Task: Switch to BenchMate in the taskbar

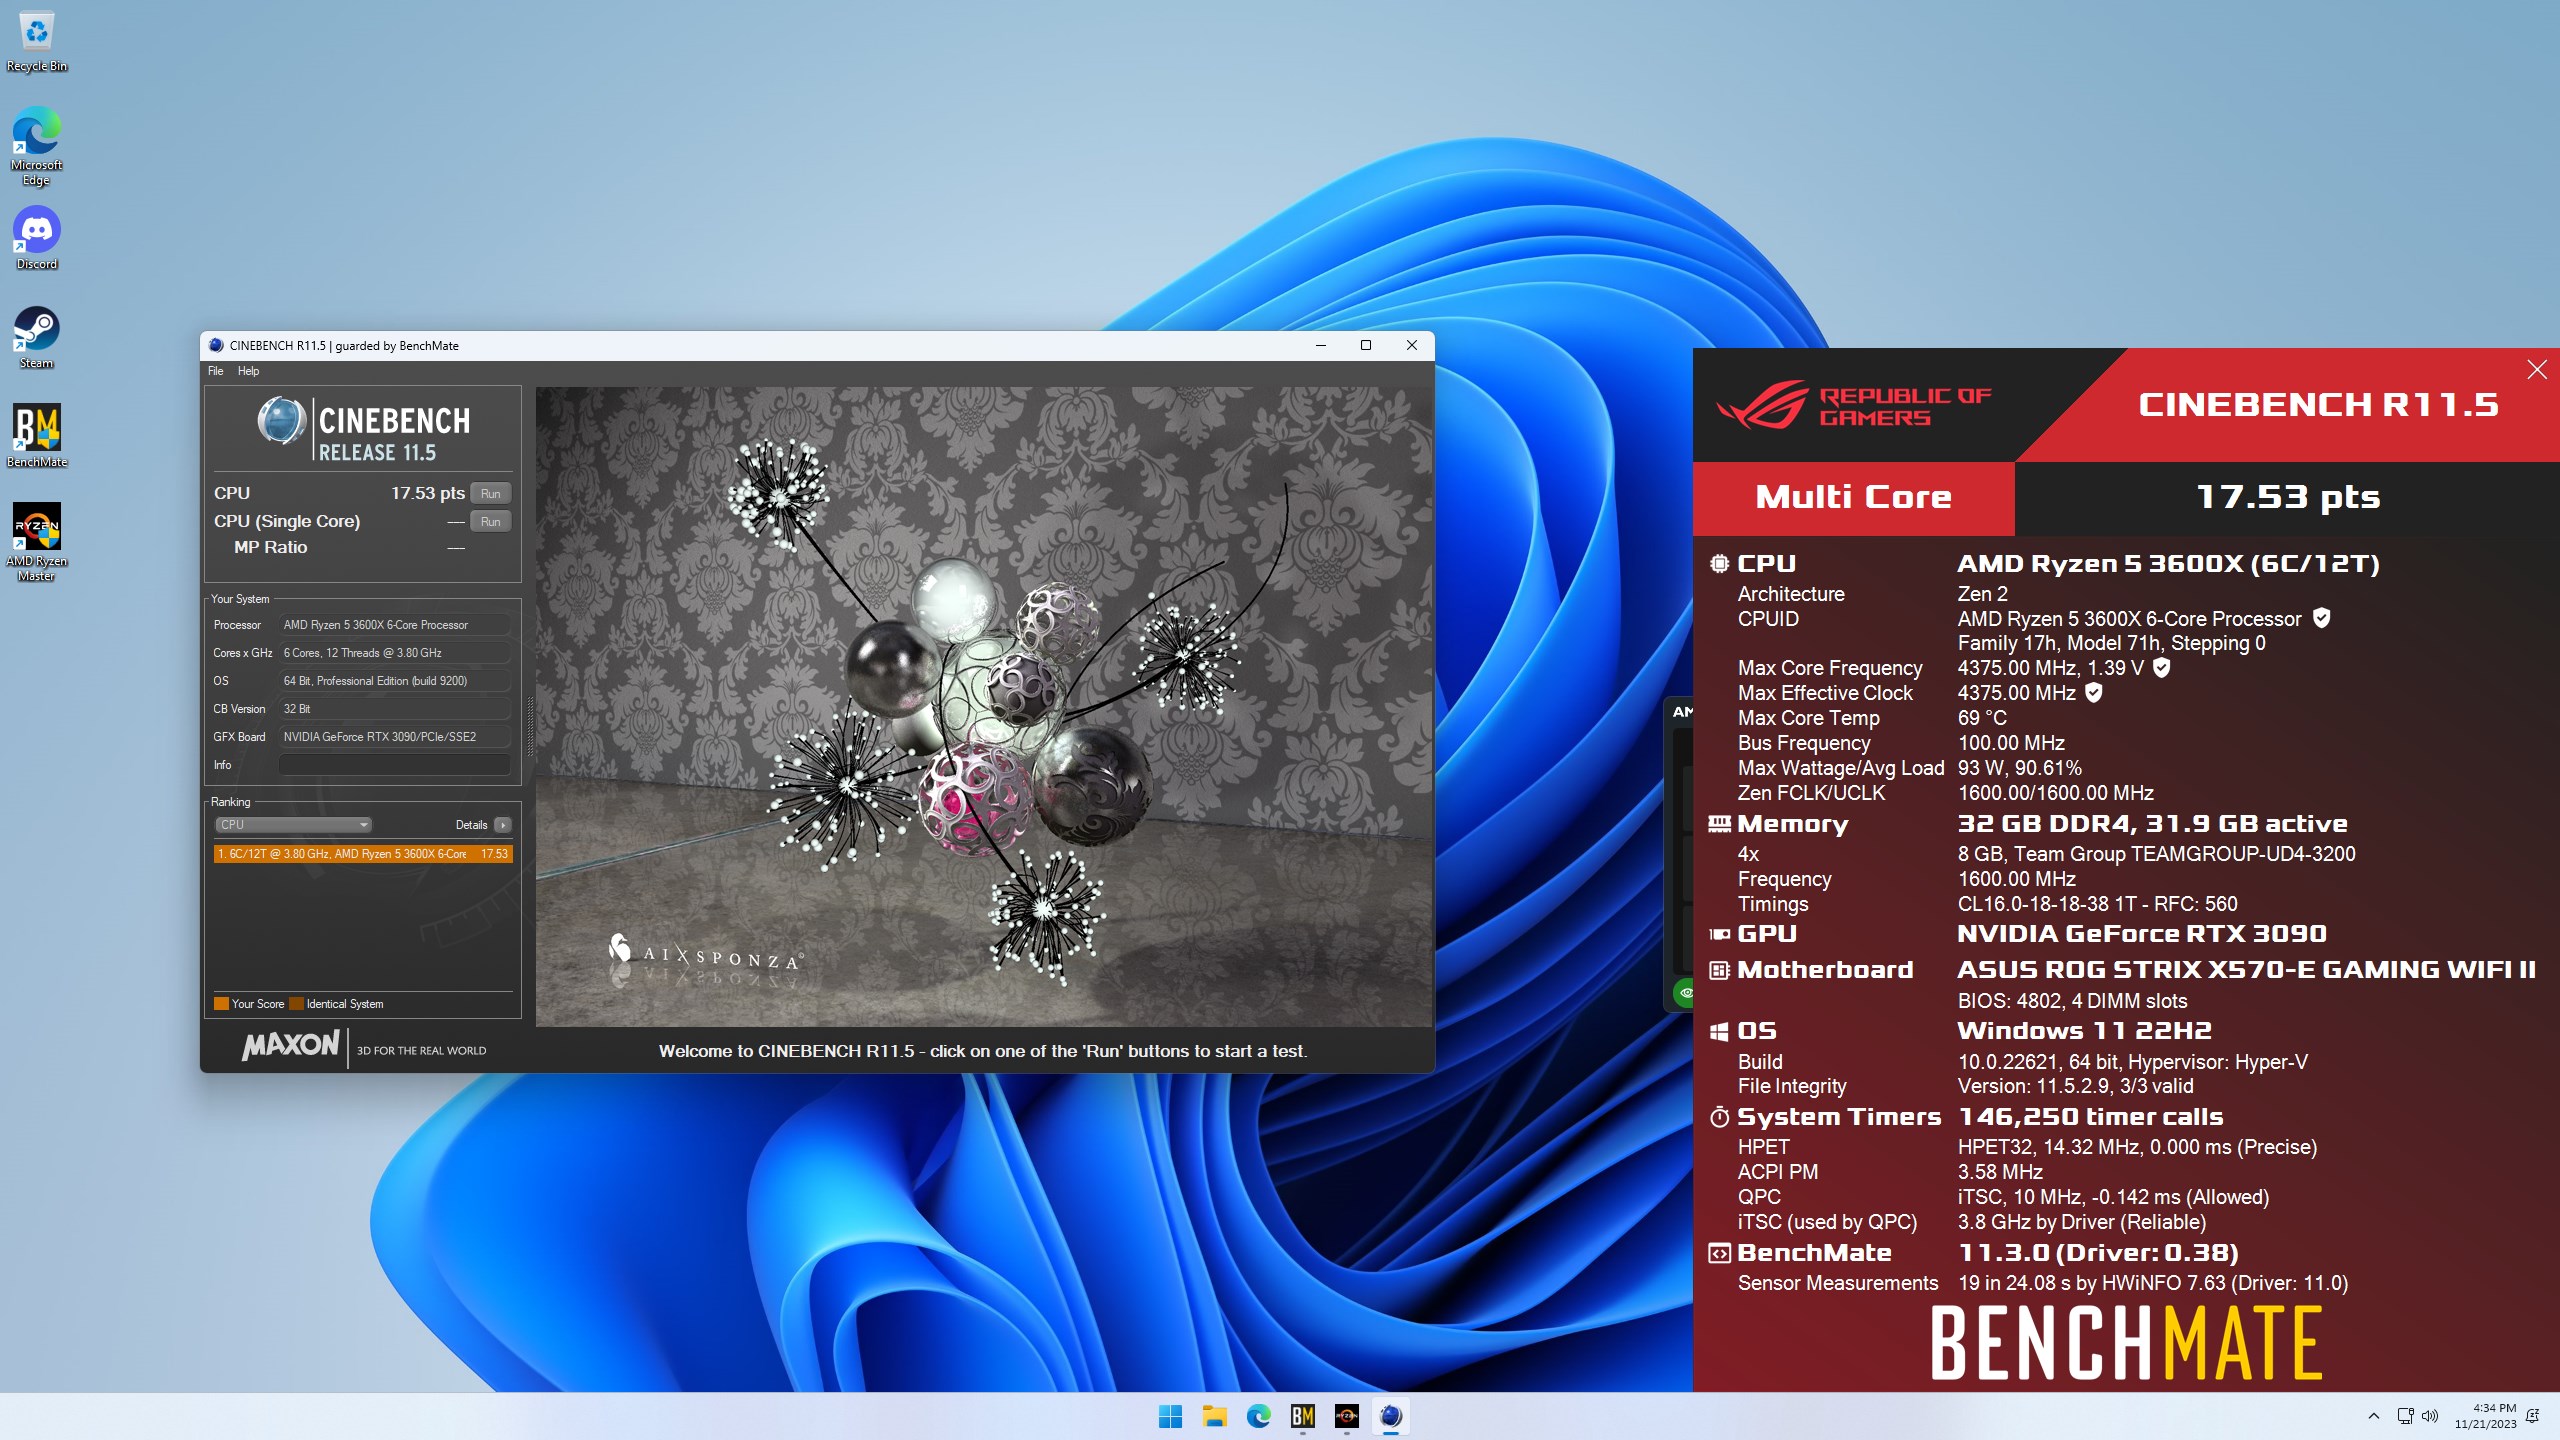Action: pyautogui.click(x=1302, y=1416)
